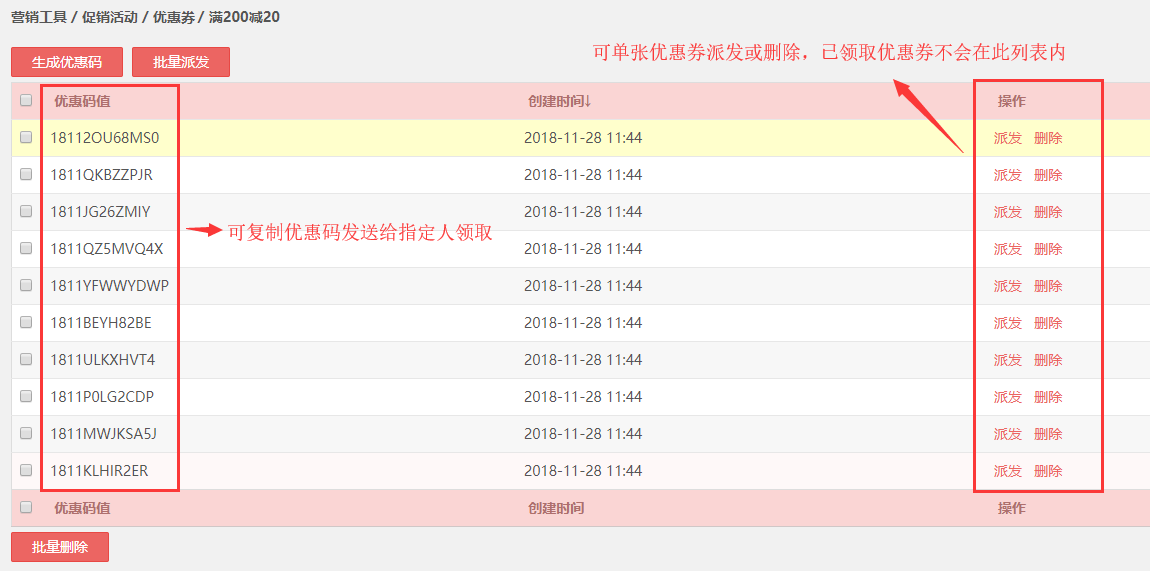The image size is (1150, 571).
Task: Sort by 创建时间 in the top header
Action: tap(559, 101)
